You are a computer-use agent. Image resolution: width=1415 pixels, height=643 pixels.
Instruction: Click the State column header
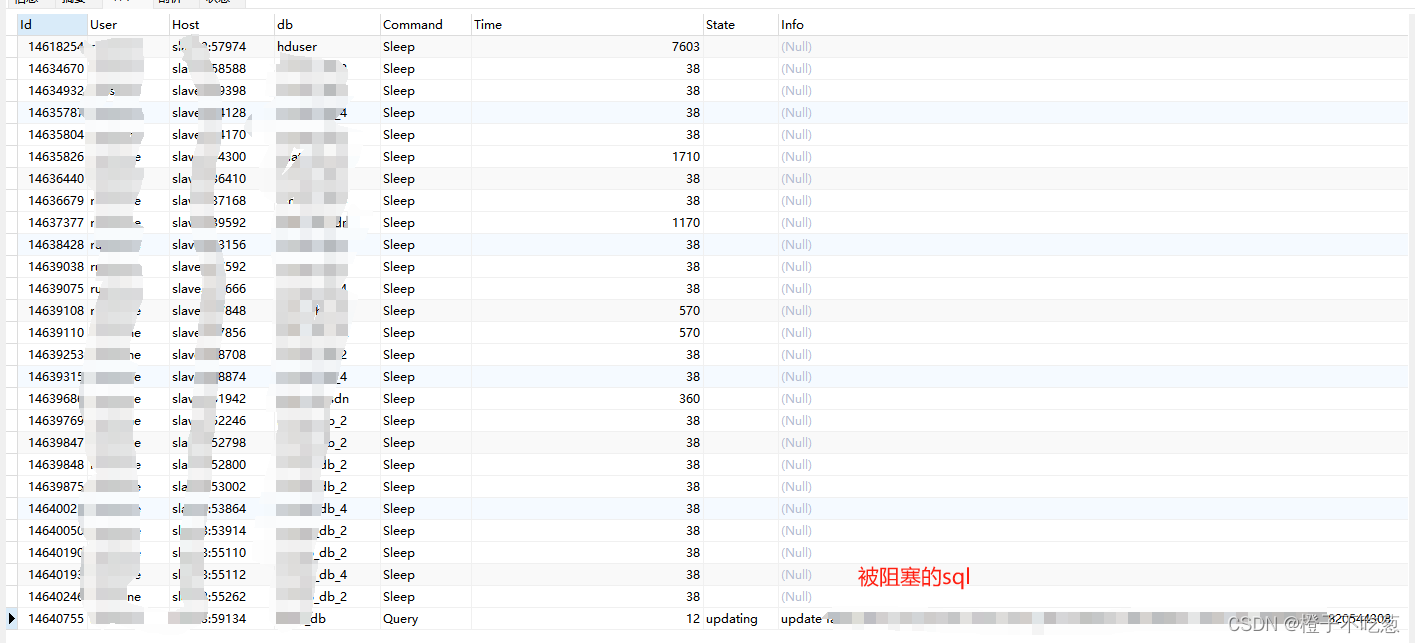coord(740,24)
